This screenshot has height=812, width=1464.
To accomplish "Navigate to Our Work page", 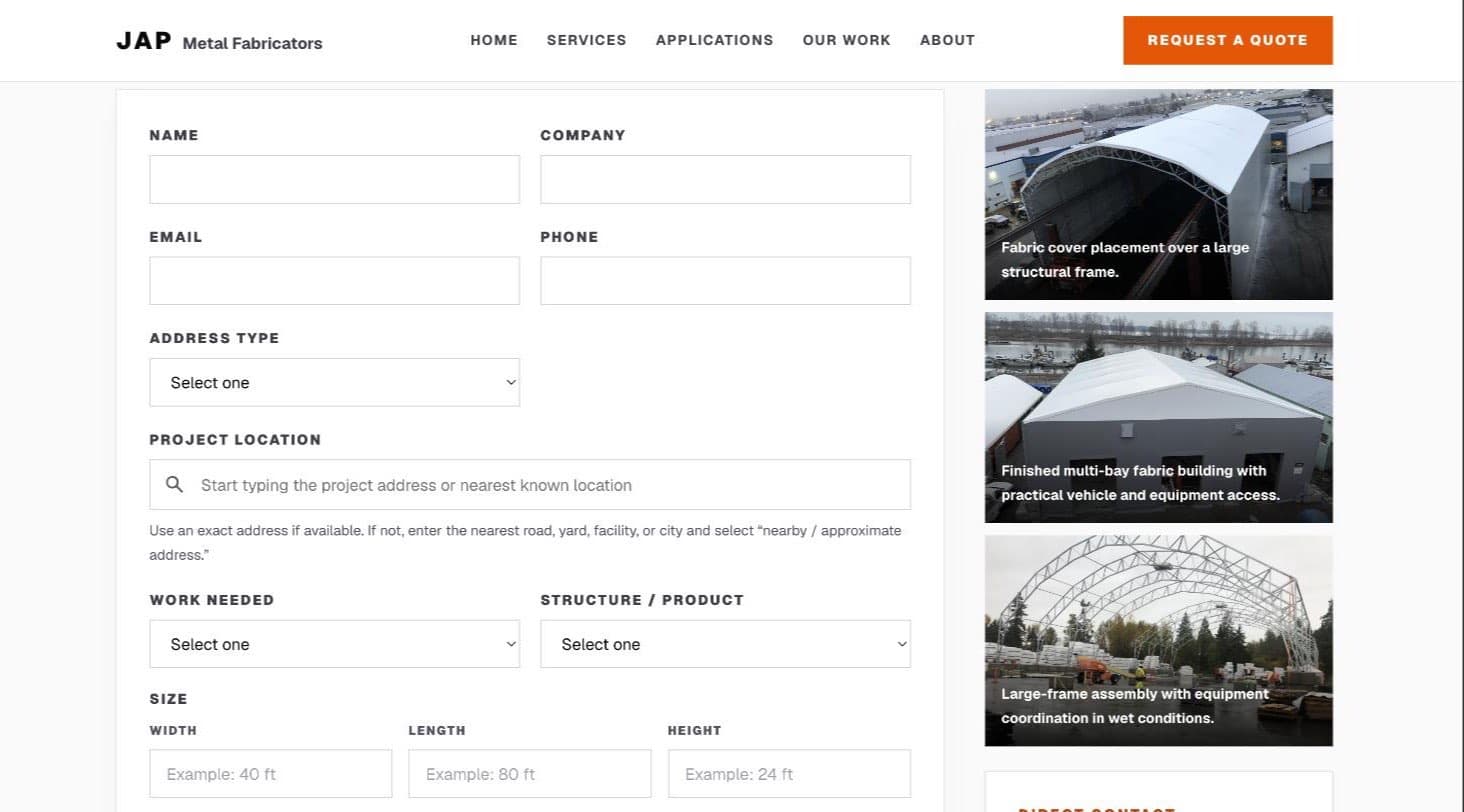I will point(846,40).
